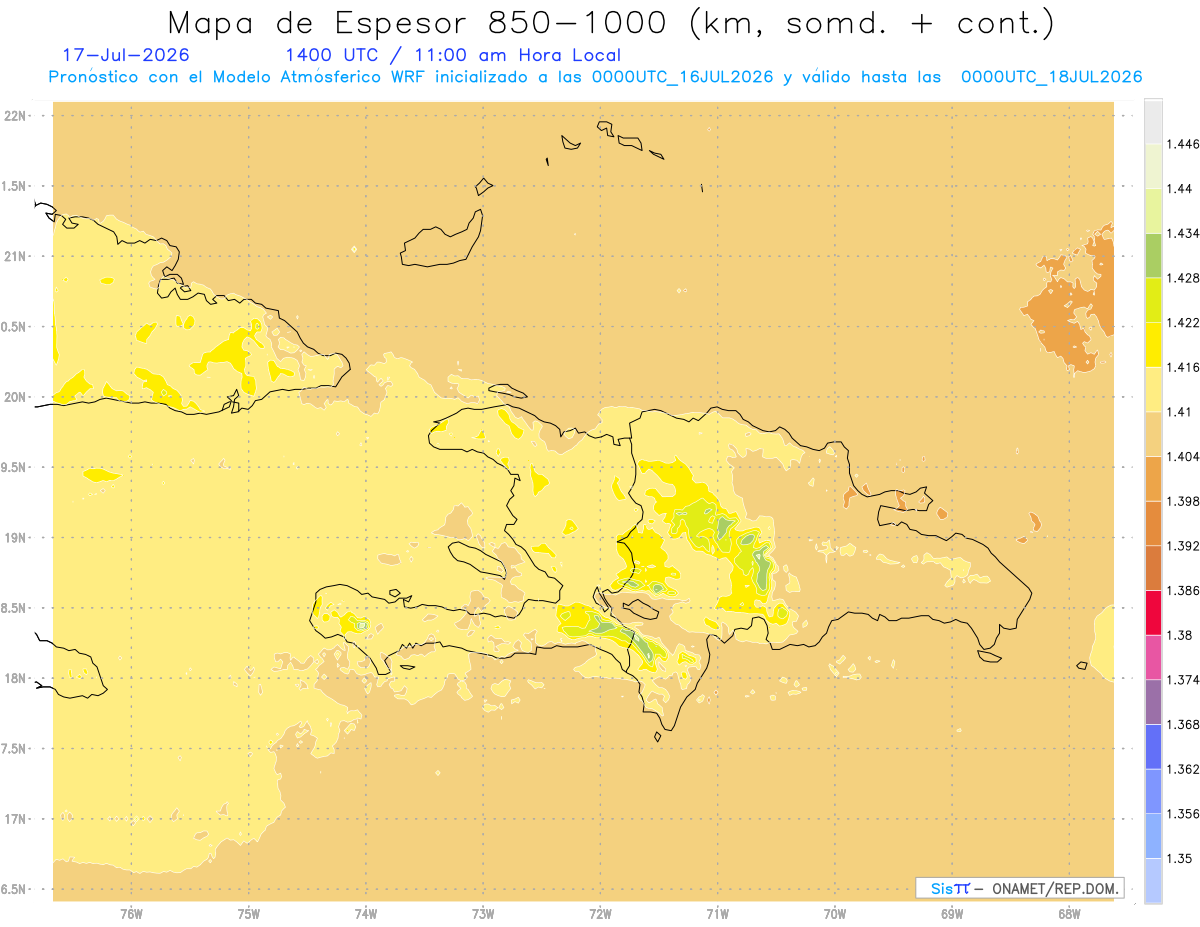The height and width of the screenshot is (927, 1200).
Task: Click the '1400 UTC / 11:00 am Hora Local' label
Action: (452, 55)
